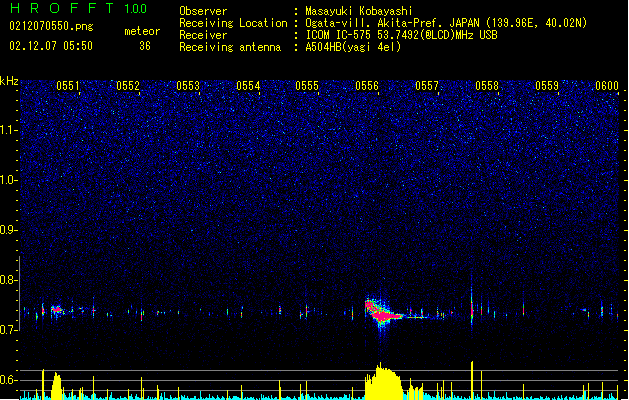Click the small pink echo before 0551
This screenshot has height=400, width=629.
(57, 310)
